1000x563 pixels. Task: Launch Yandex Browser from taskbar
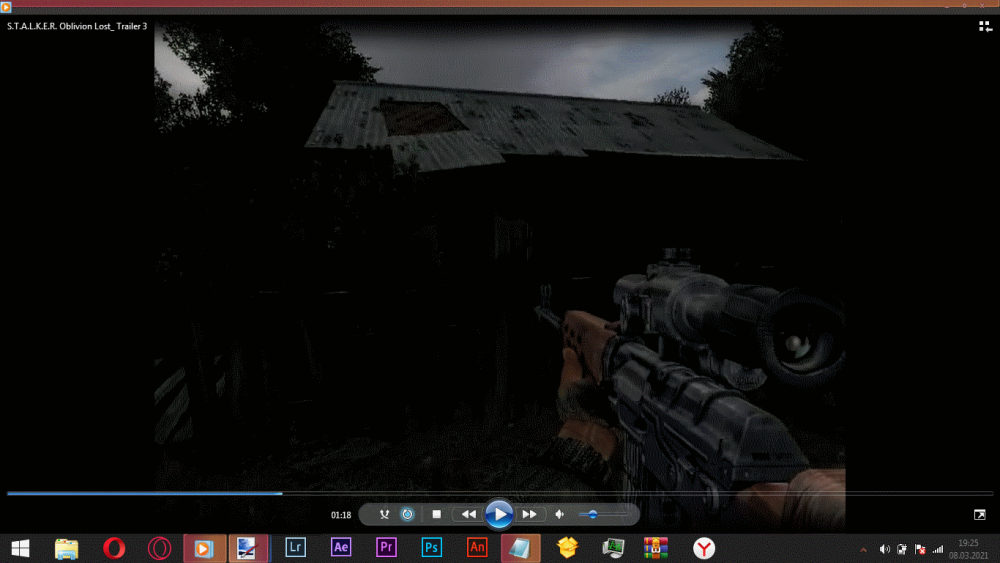pos(704,548)
